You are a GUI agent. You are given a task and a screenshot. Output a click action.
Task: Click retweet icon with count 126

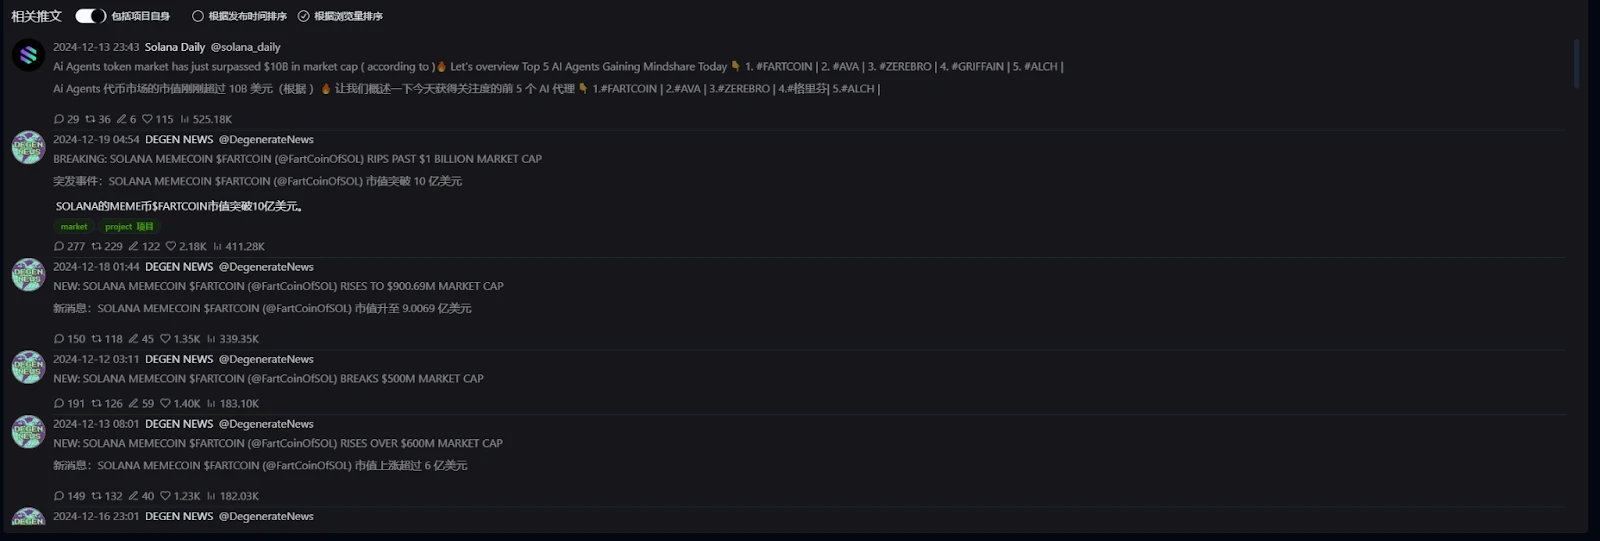click(97, 404)
